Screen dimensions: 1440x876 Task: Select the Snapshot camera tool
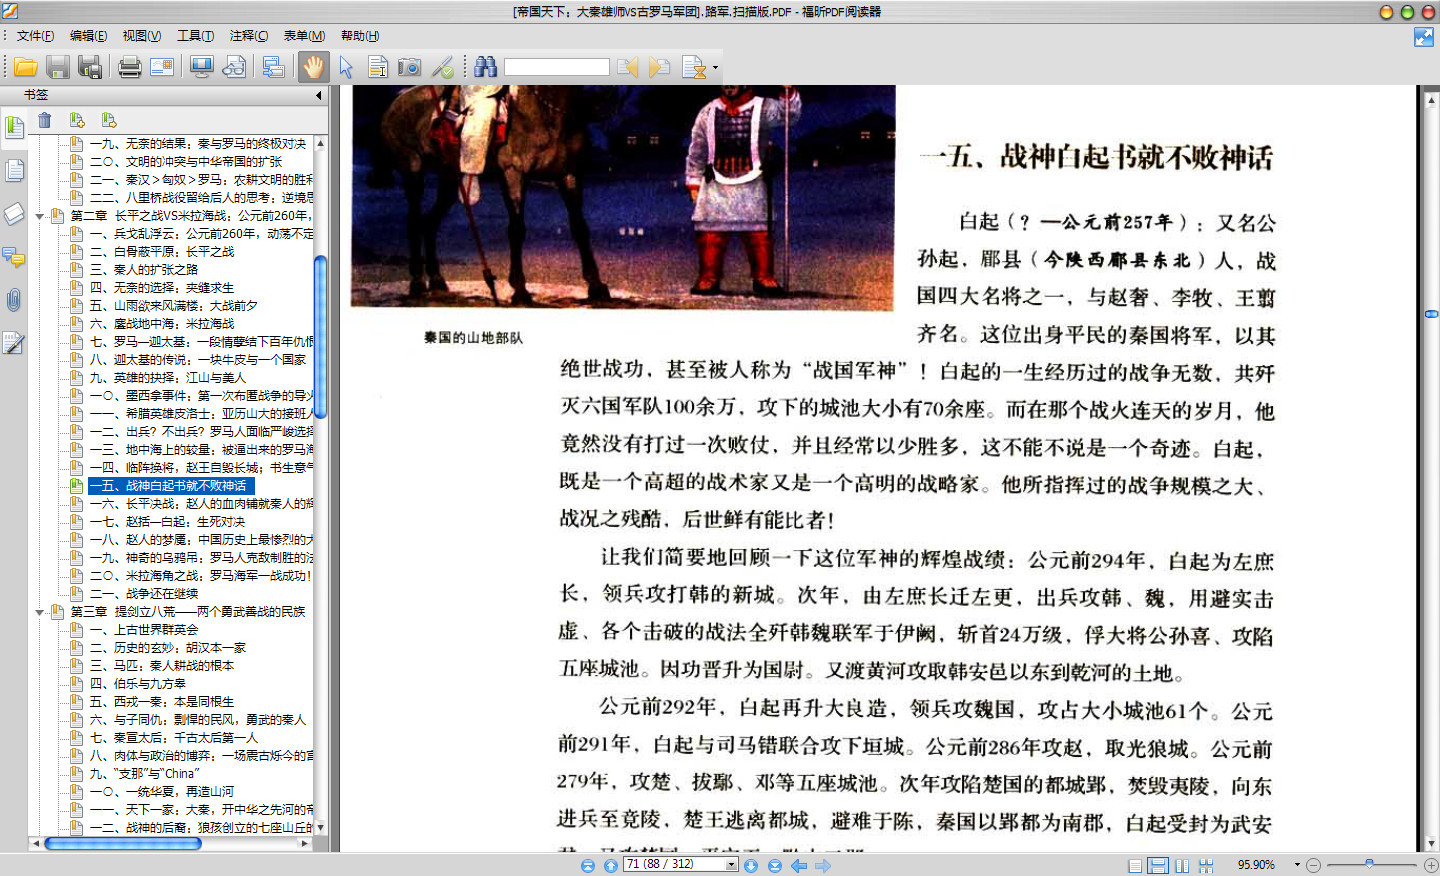409,67
